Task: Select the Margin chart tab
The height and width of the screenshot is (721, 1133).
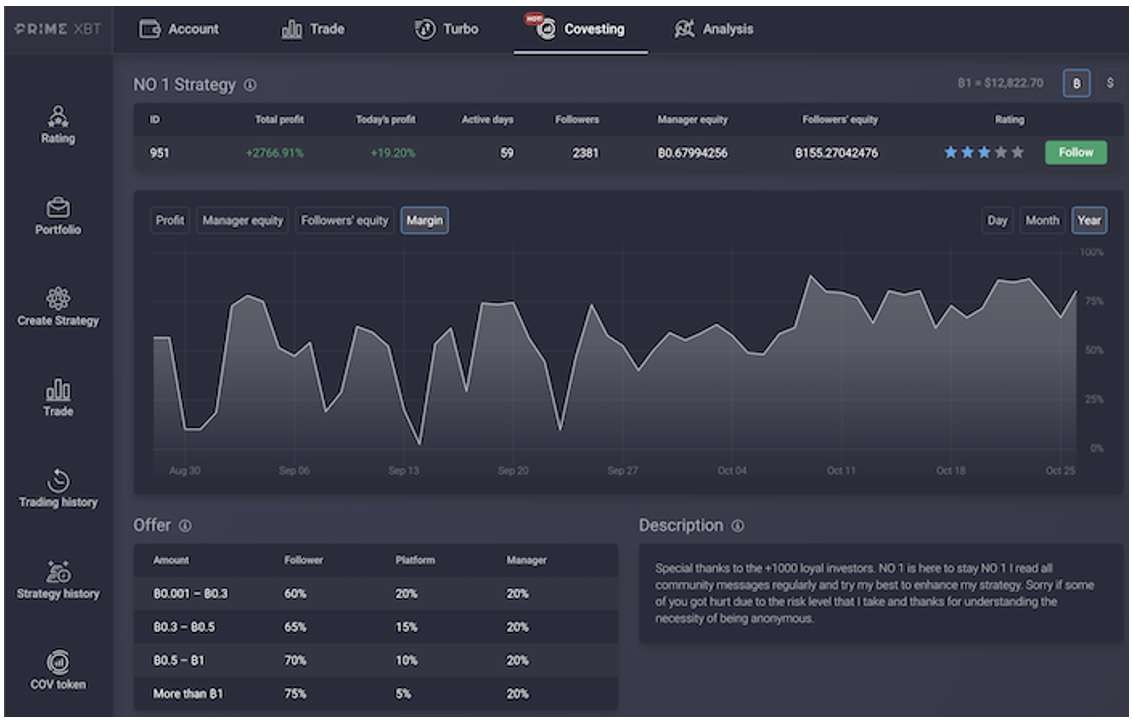Action: [x=424, y=220]
